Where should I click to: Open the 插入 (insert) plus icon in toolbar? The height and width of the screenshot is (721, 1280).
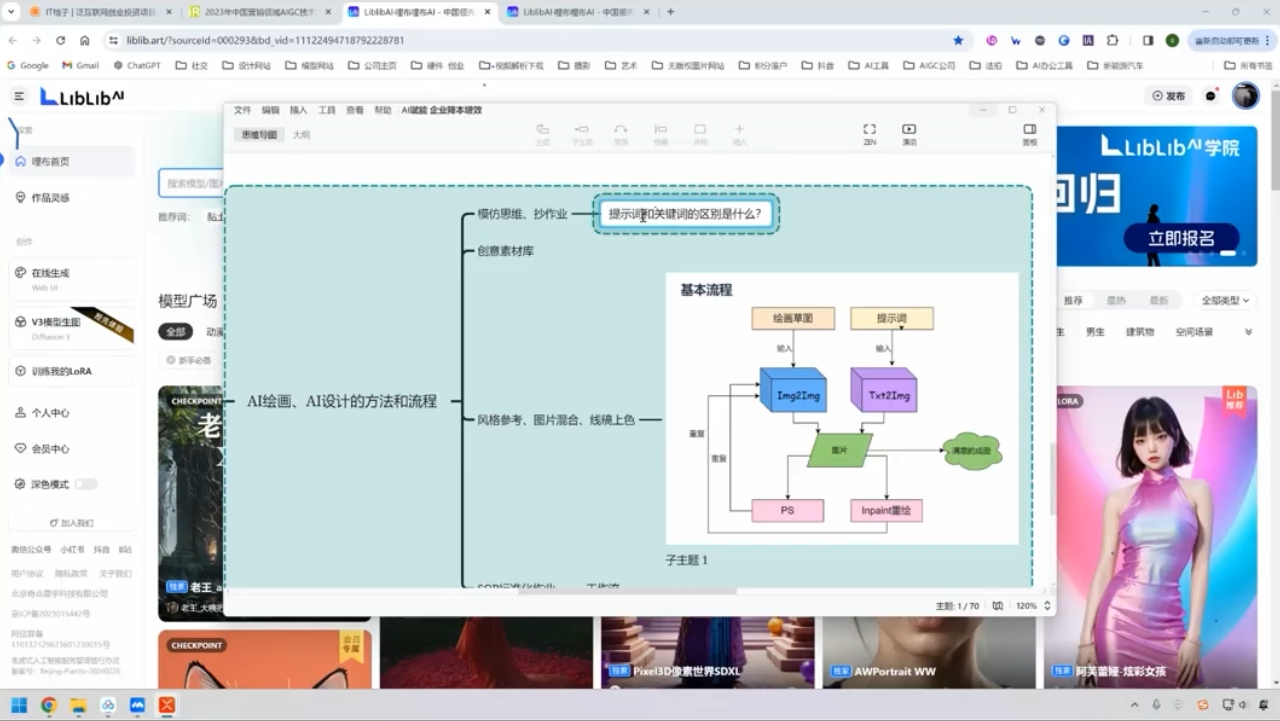pyautogui.click(x=740, y=131)
